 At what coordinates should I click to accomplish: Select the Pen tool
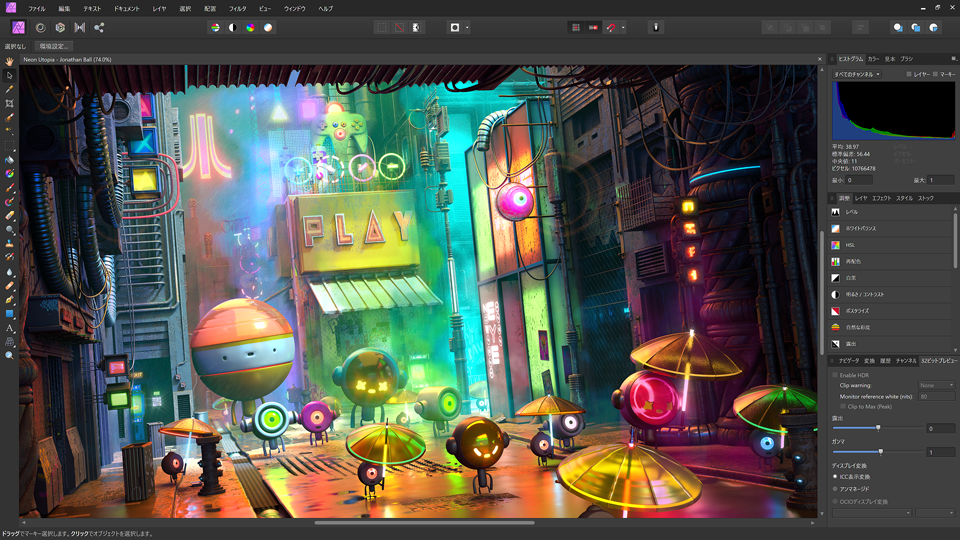coord(9,300)
